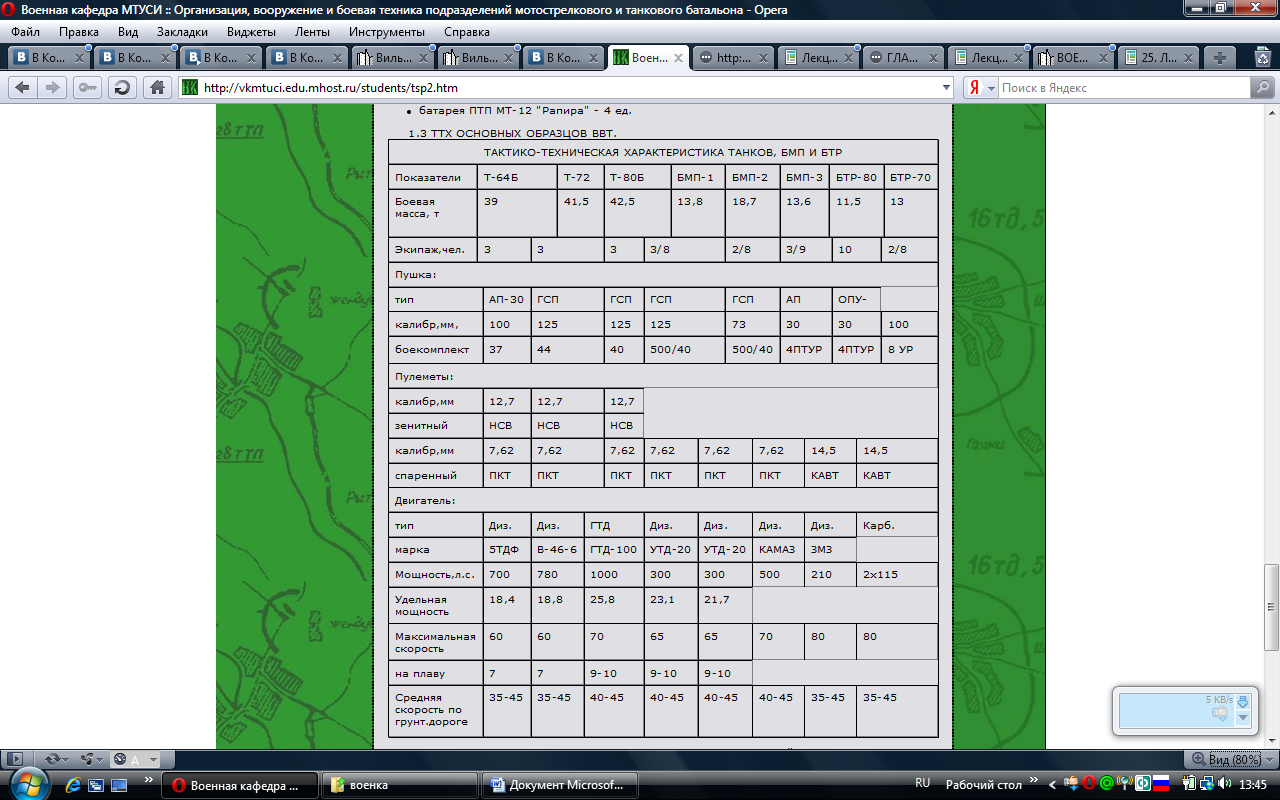The width and height of the screenshot is (1280, 800).
Task: Open the военка folder taskbar button
Action: pyautogui.click(x=399, y=785)
